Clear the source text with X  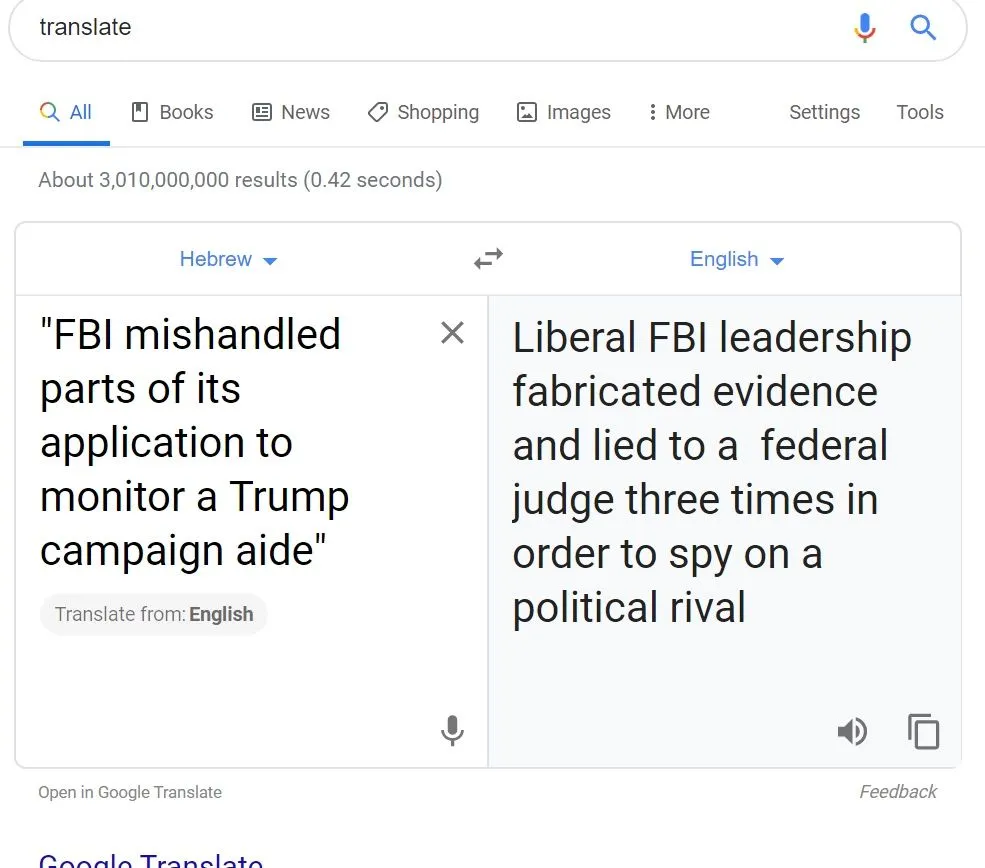pos(452,333)
